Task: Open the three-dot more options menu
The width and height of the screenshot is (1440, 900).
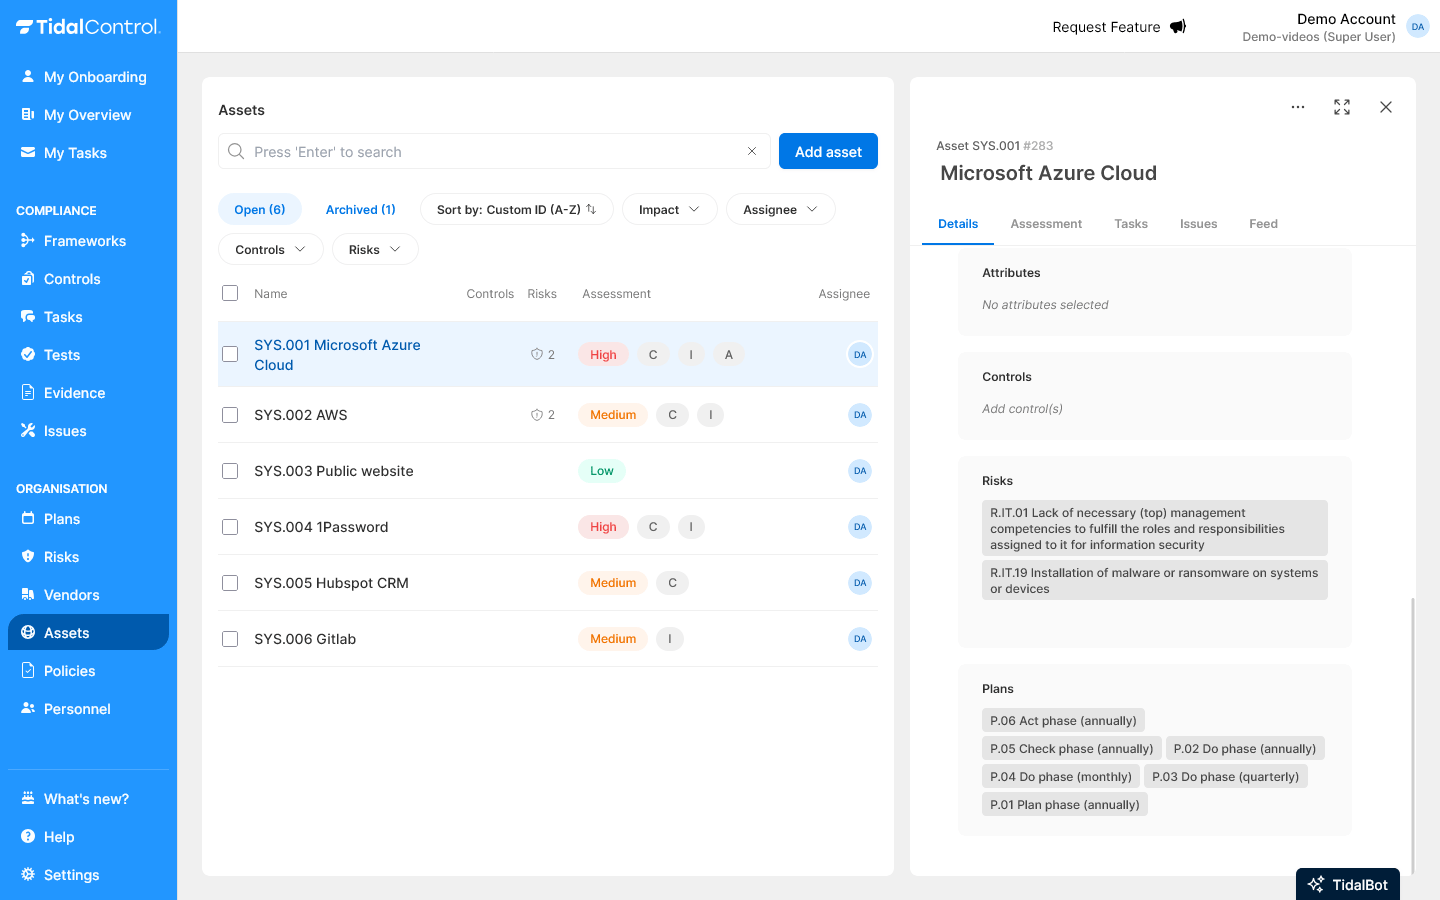Action: (1297, 107)
